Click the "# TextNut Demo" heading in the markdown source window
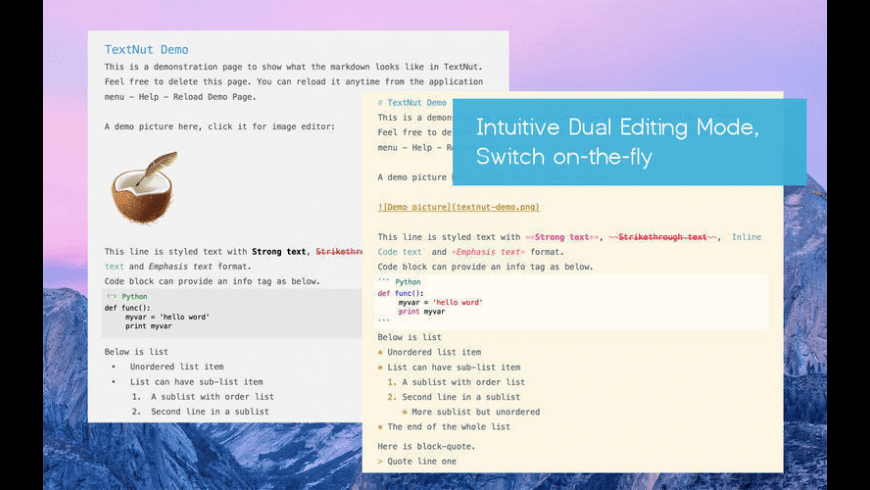This screenshot has height=490, width=870. coord(412,103)
